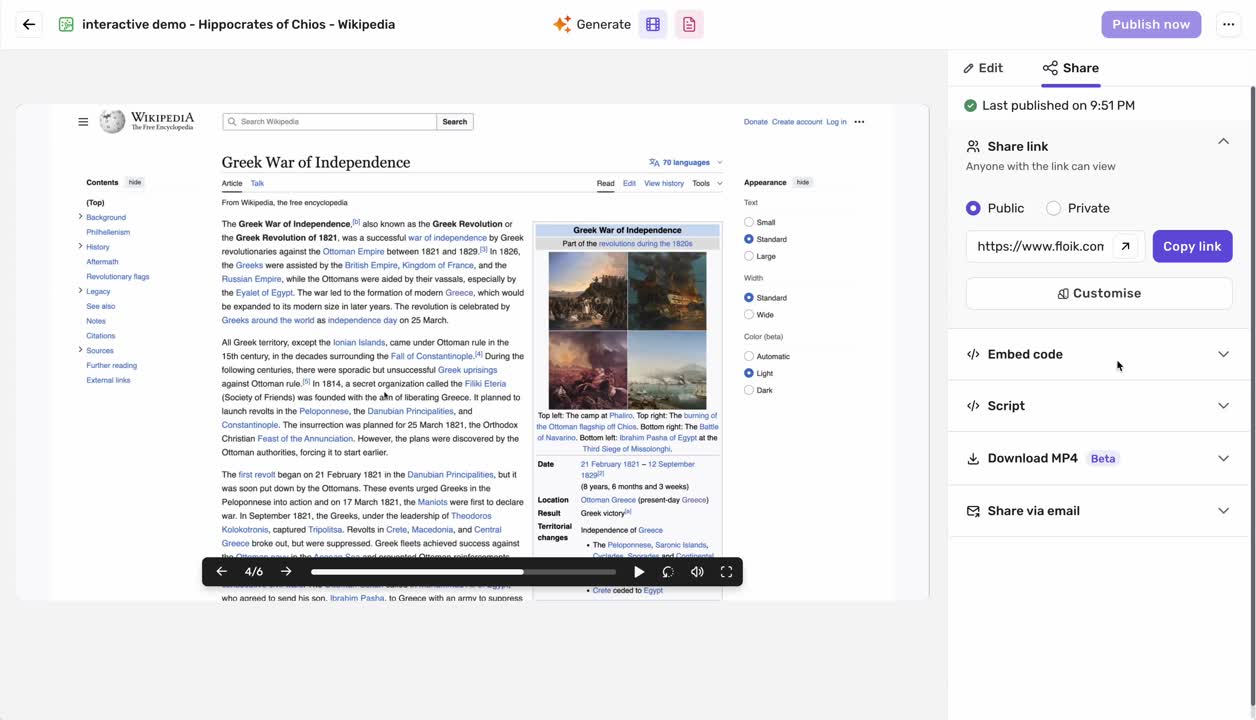This screenshot has width=1256, height=720.
Task: Select Wide width option
Action: tap(749, 314)
